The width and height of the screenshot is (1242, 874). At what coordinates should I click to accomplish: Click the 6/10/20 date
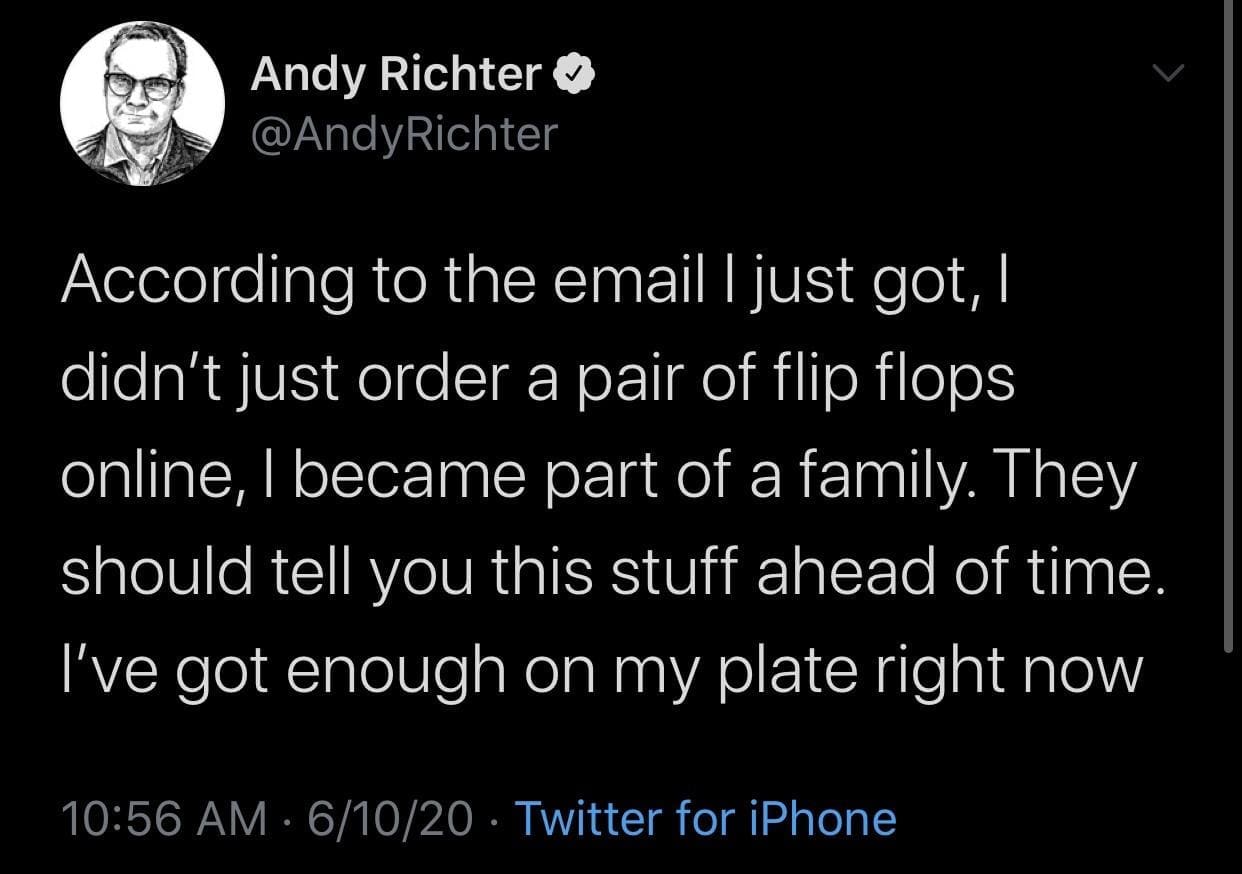[391, 819]
